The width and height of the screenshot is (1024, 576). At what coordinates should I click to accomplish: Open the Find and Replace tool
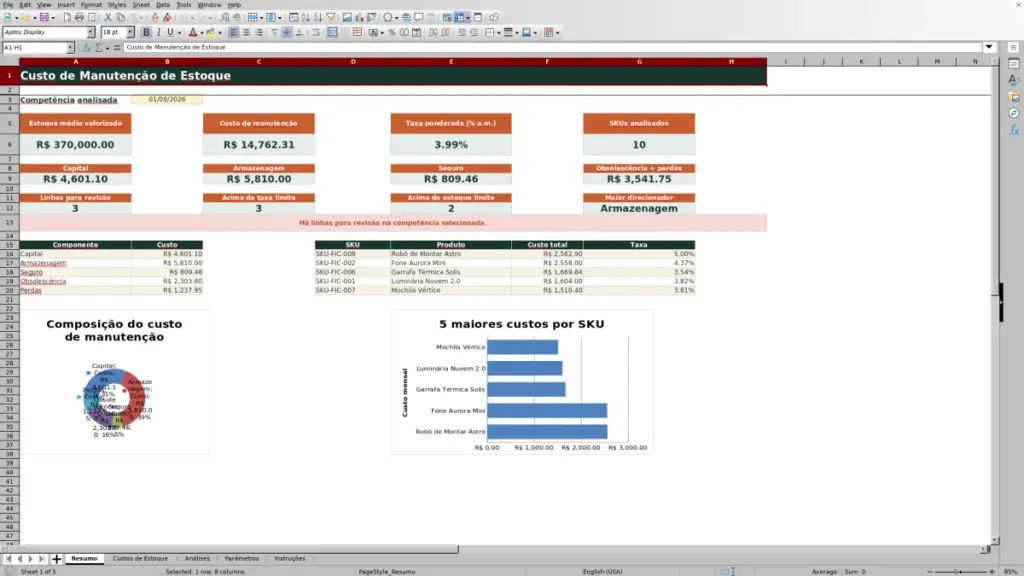tap(225, 18)
